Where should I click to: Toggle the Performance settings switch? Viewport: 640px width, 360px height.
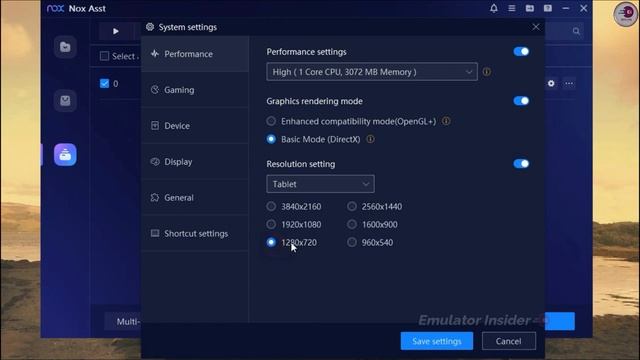521,51
